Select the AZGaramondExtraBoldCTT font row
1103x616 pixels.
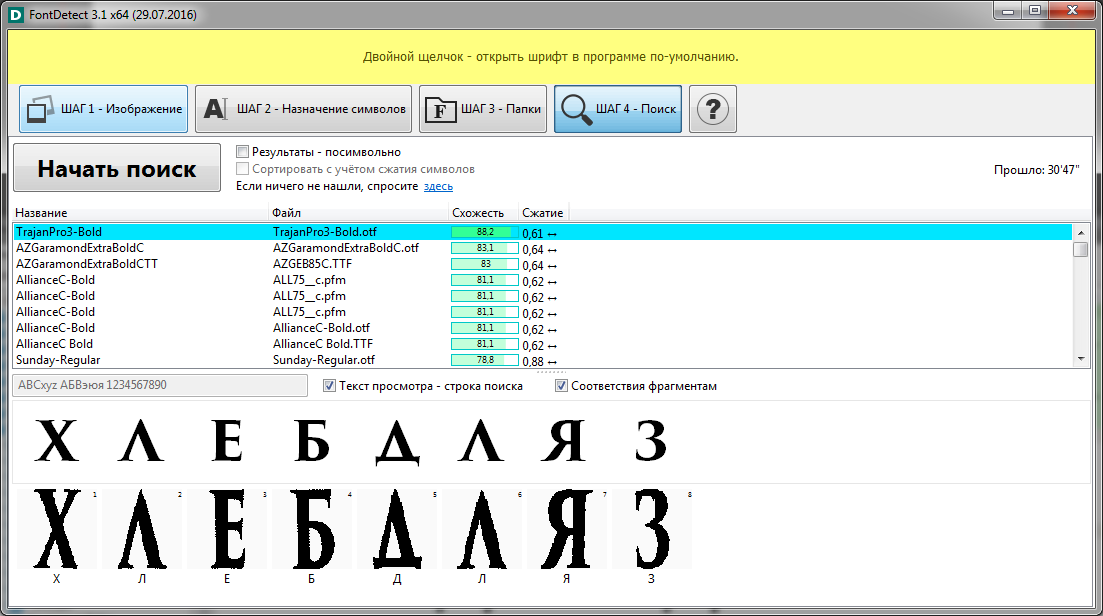tap(542, 264)
